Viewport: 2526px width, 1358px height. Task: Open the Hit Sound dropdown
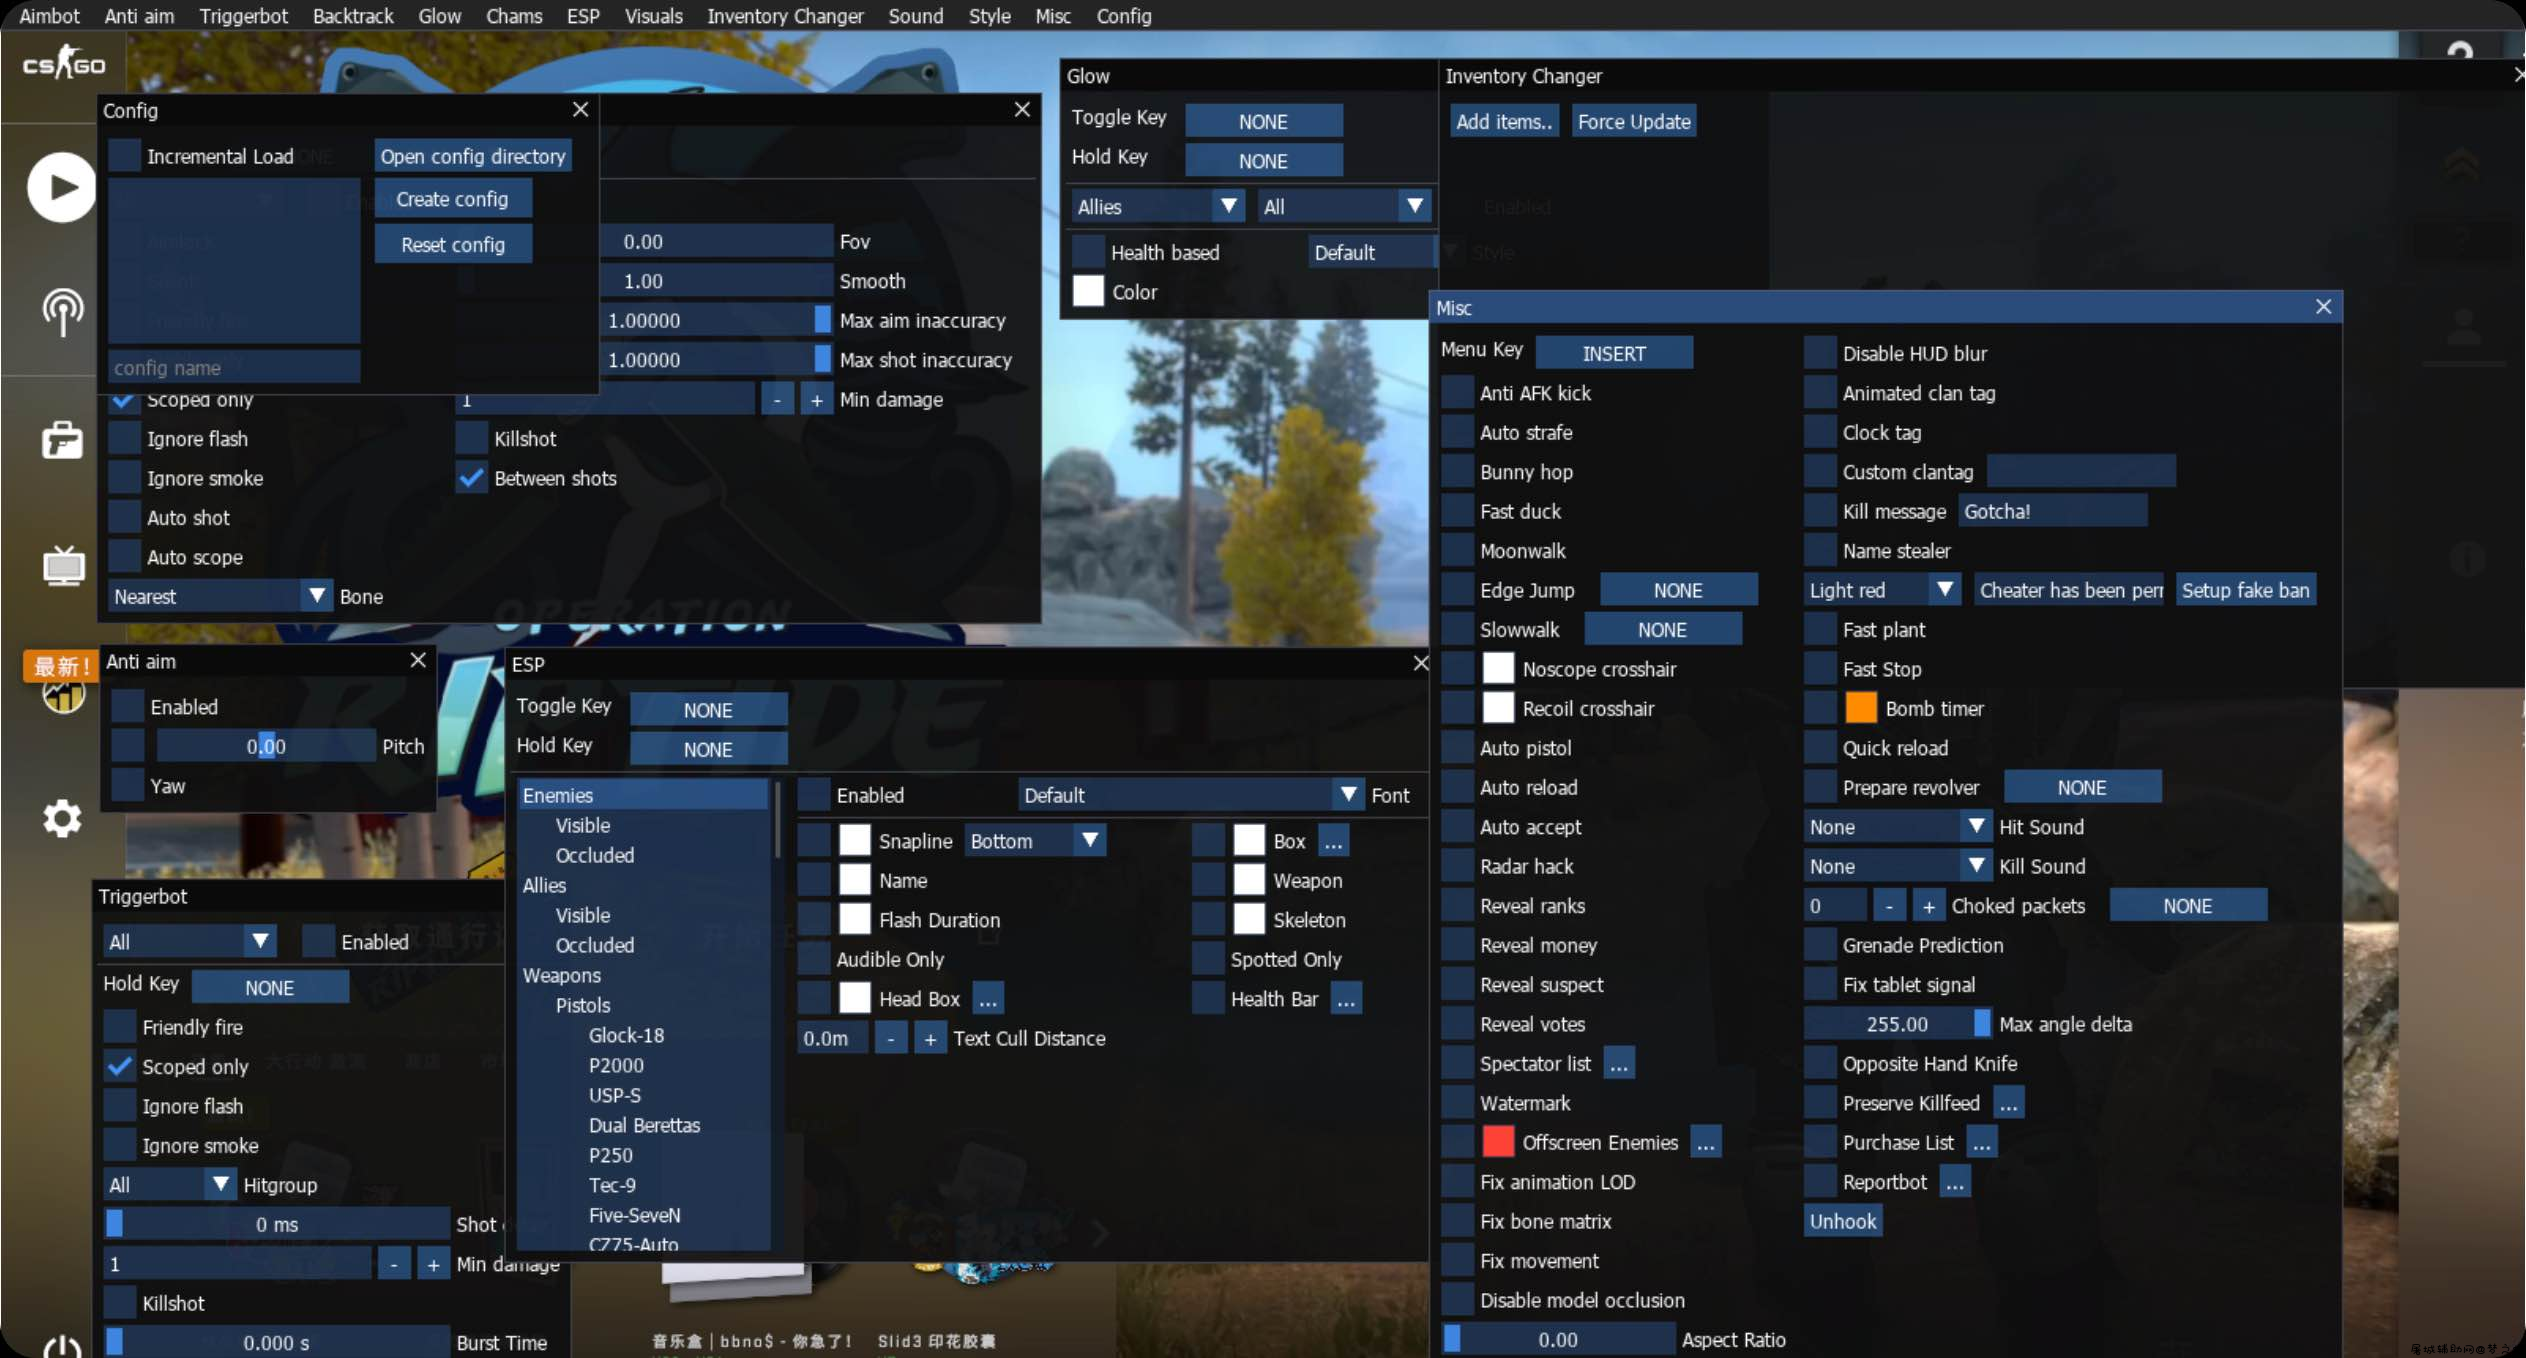point(1898,827)
